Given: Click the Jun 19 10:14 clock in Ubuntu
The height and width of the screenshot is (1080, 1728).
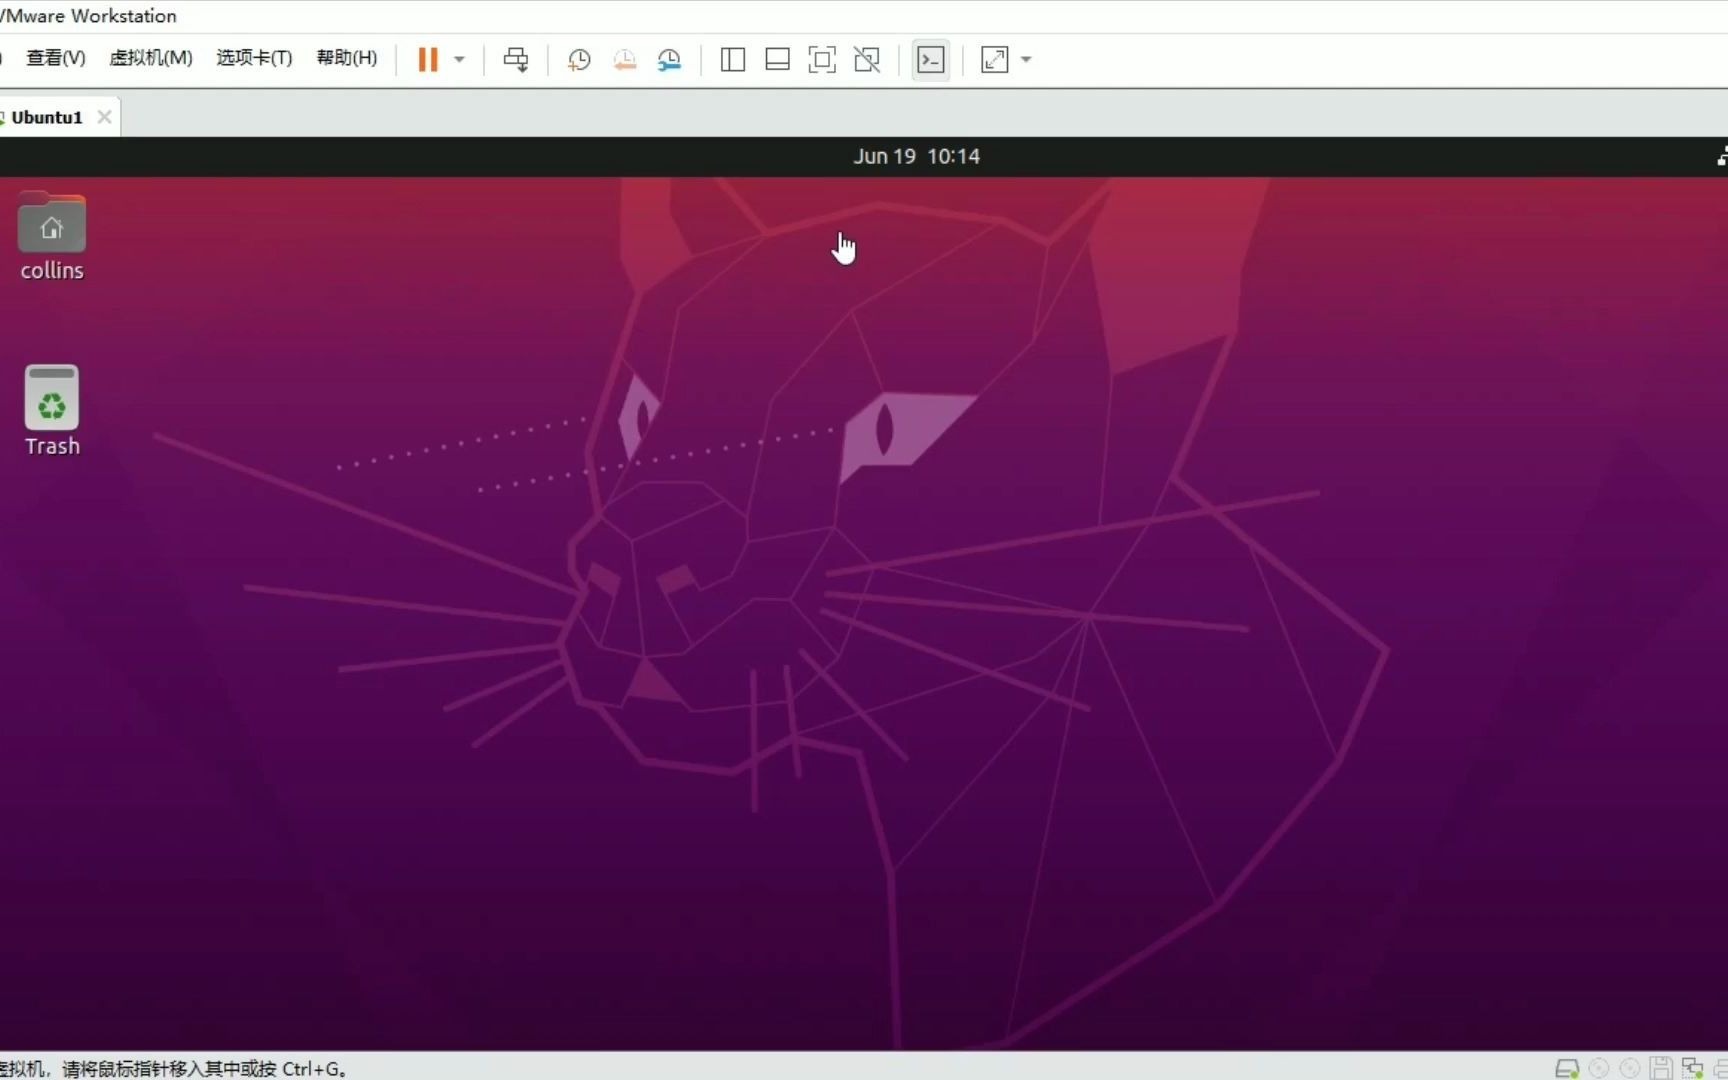Looking at the screenshot, I should tap(916, 156).
